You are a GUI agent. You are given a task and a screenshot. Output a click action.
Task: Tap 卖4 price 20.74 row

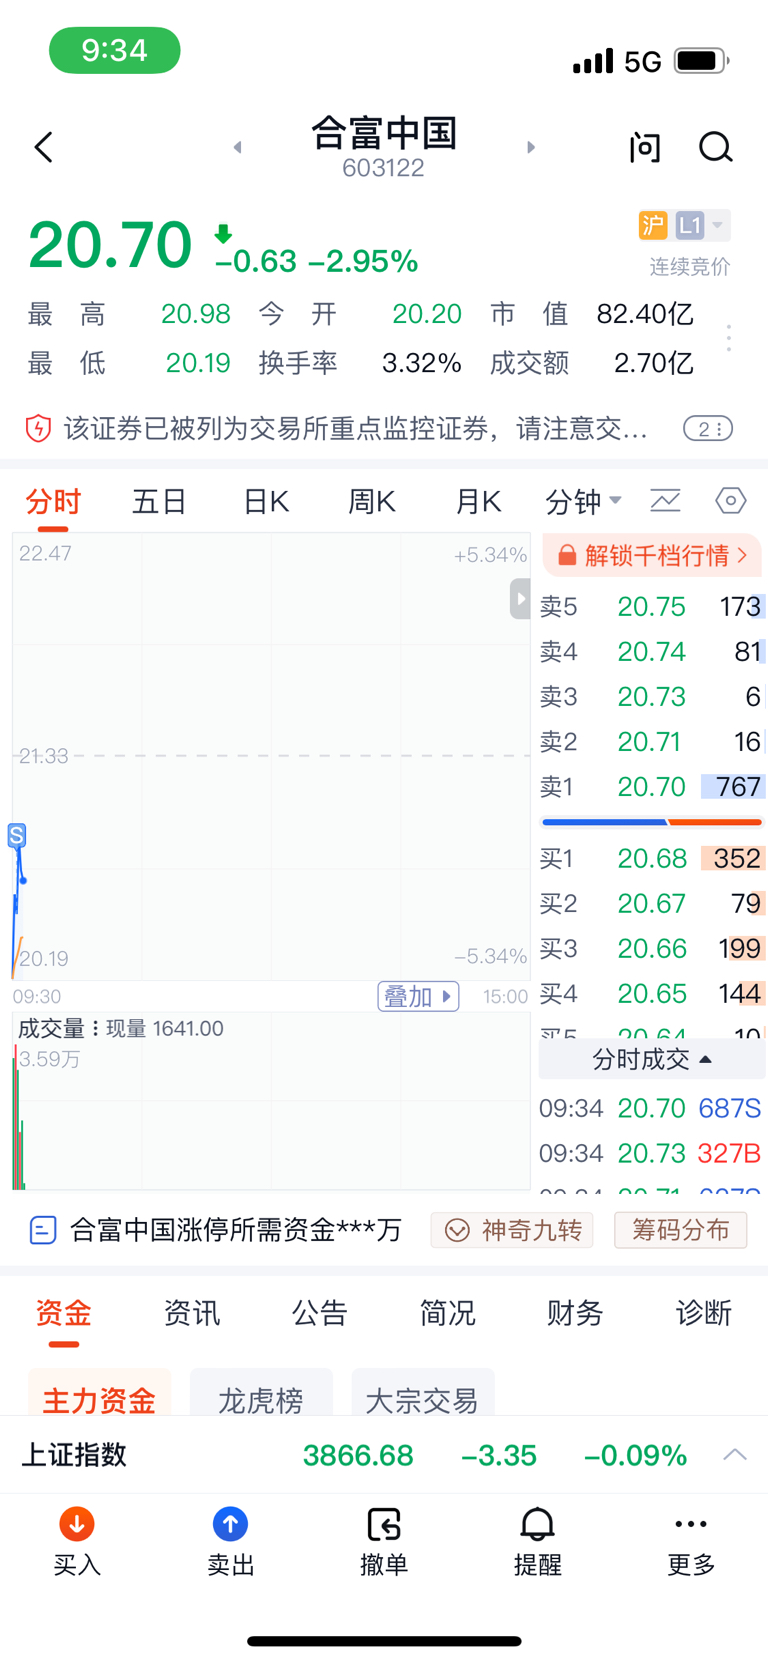652,652
